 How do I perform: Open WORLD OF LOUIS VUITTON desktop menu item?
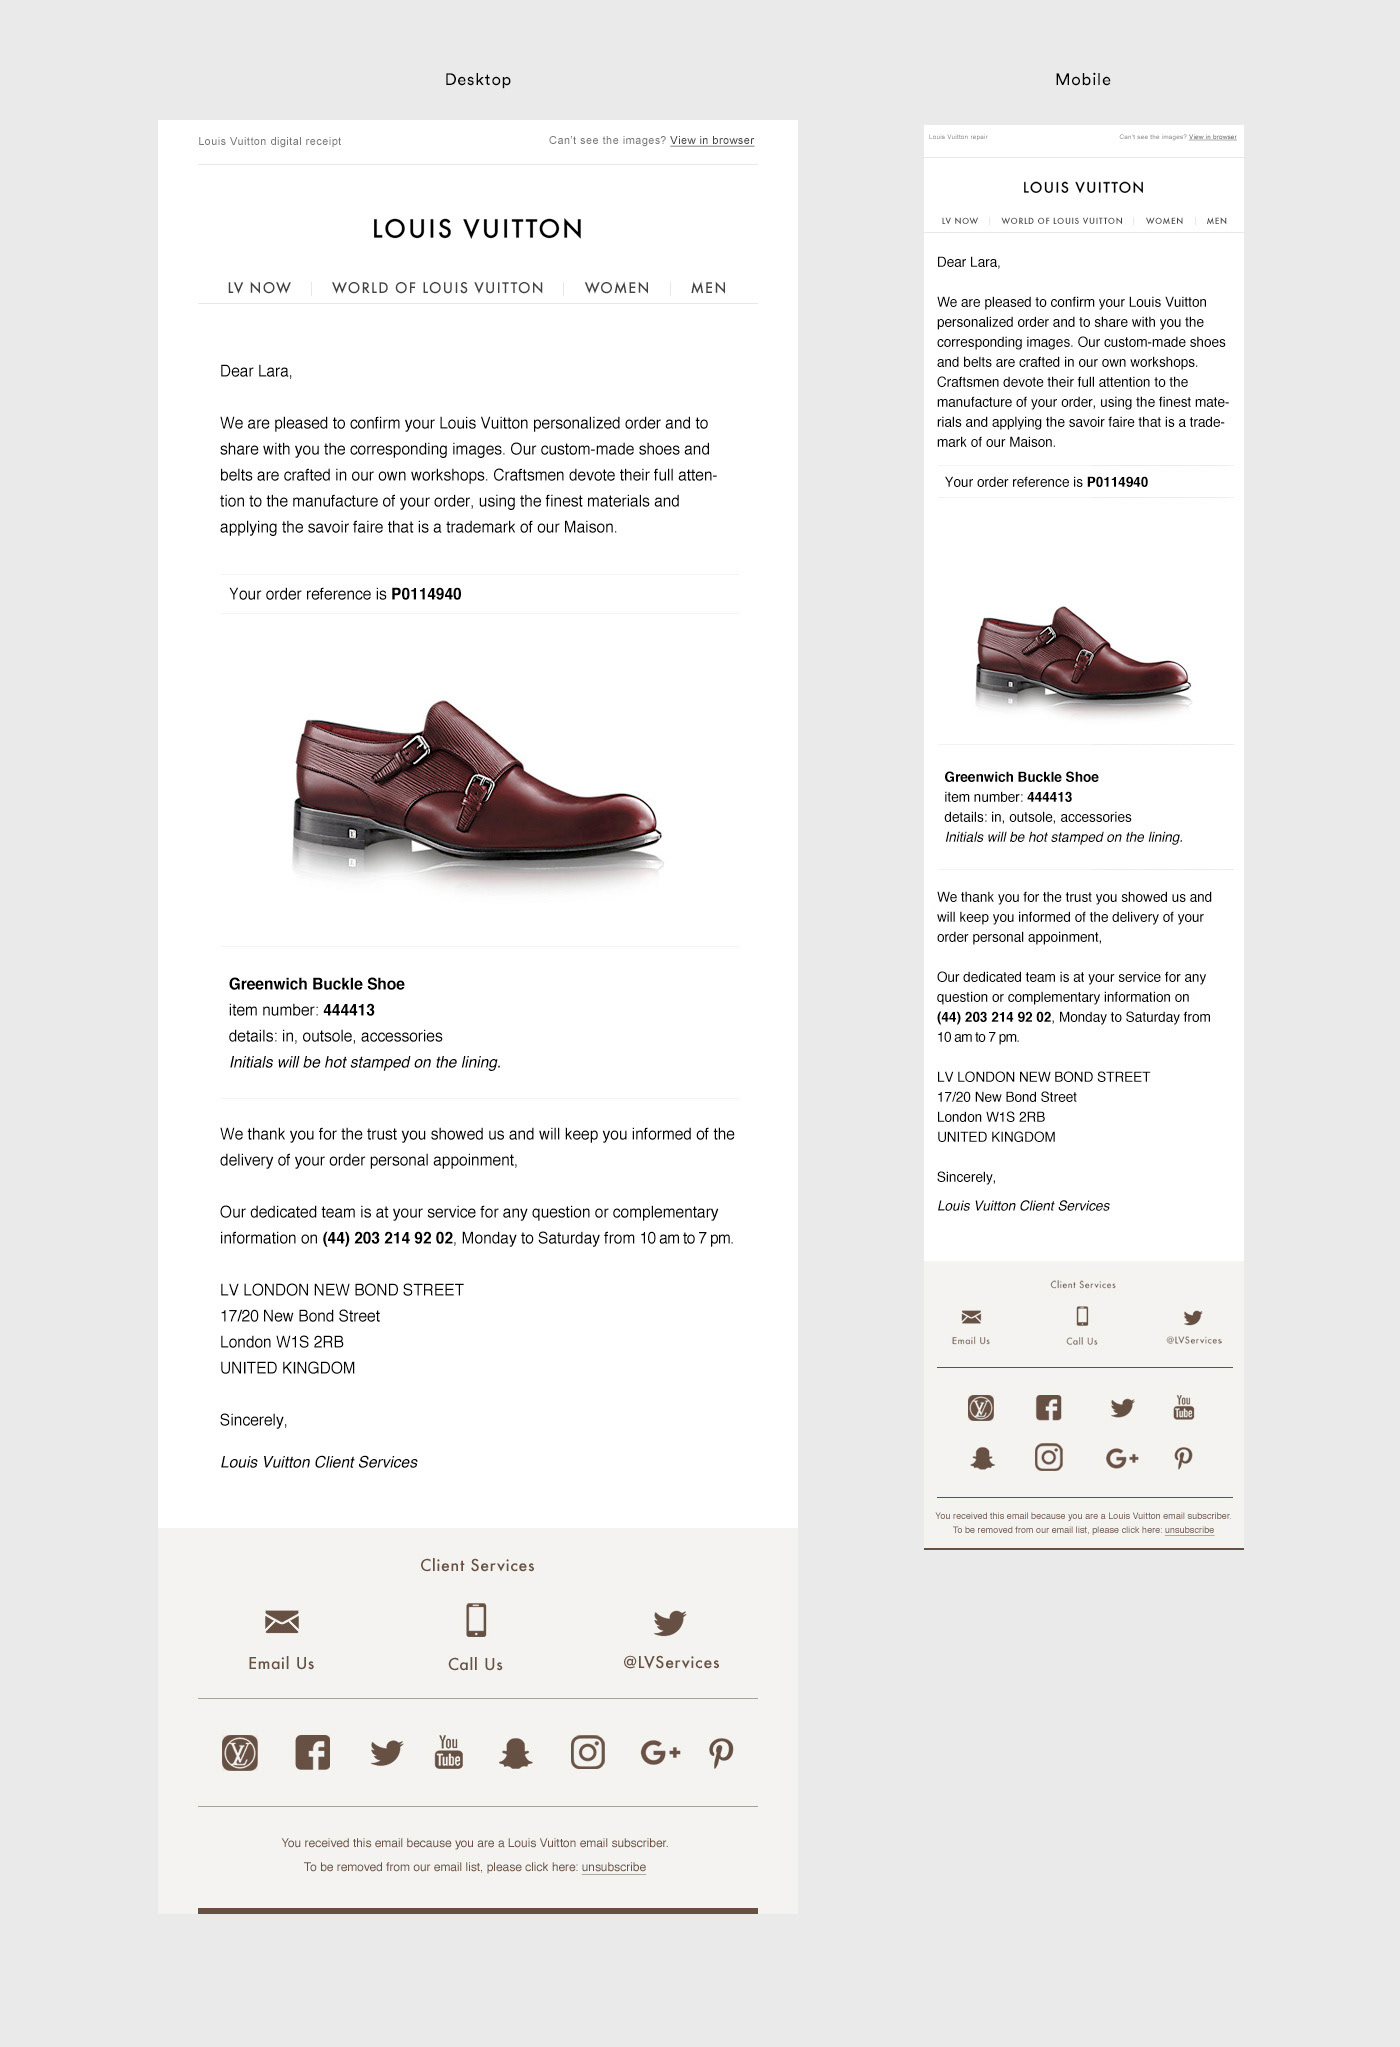[x=438, y=288]
